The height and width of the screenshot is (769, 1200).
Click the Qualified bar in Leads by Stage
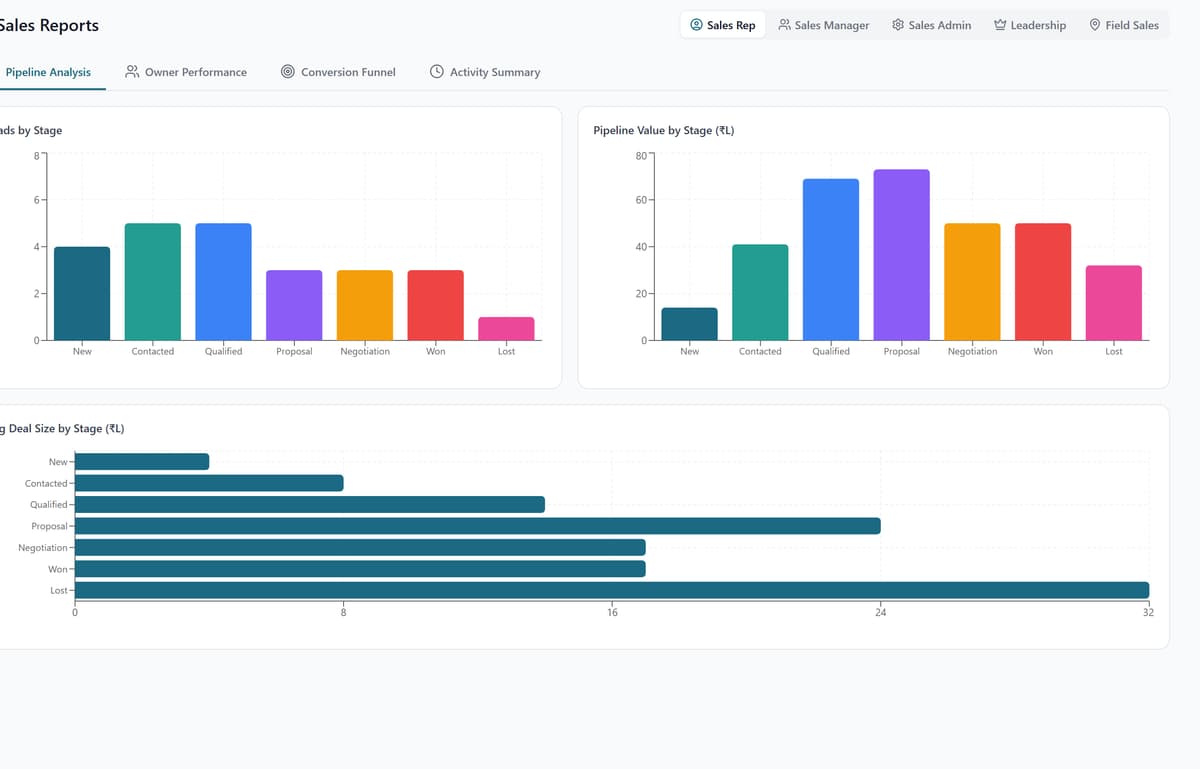coord(223,282)
